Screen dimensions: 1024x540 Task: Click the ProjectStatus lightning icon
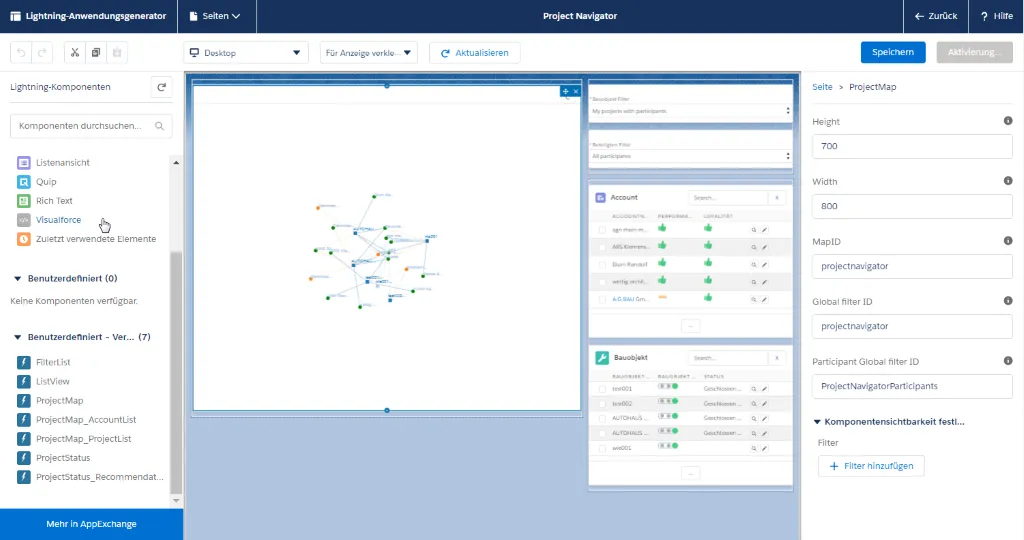[x=24, y=458]
